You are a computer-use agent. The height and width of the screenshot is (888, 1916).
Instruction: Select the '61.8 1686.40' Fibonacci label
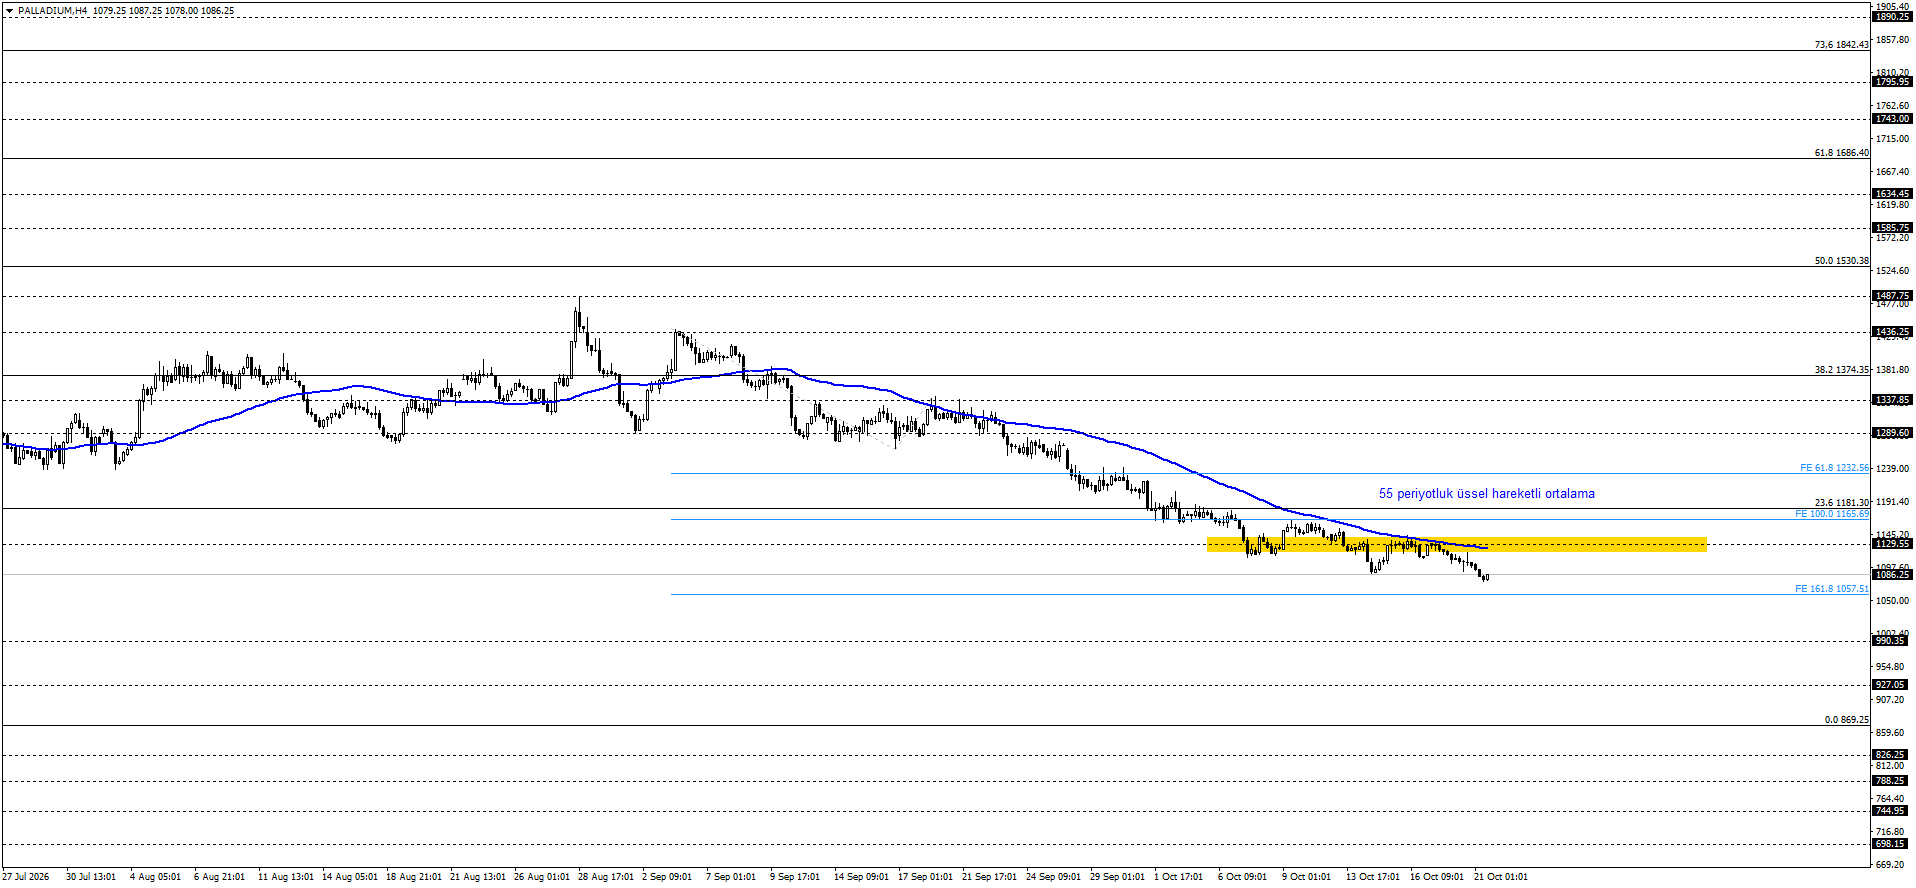[x=1841, y=153]
